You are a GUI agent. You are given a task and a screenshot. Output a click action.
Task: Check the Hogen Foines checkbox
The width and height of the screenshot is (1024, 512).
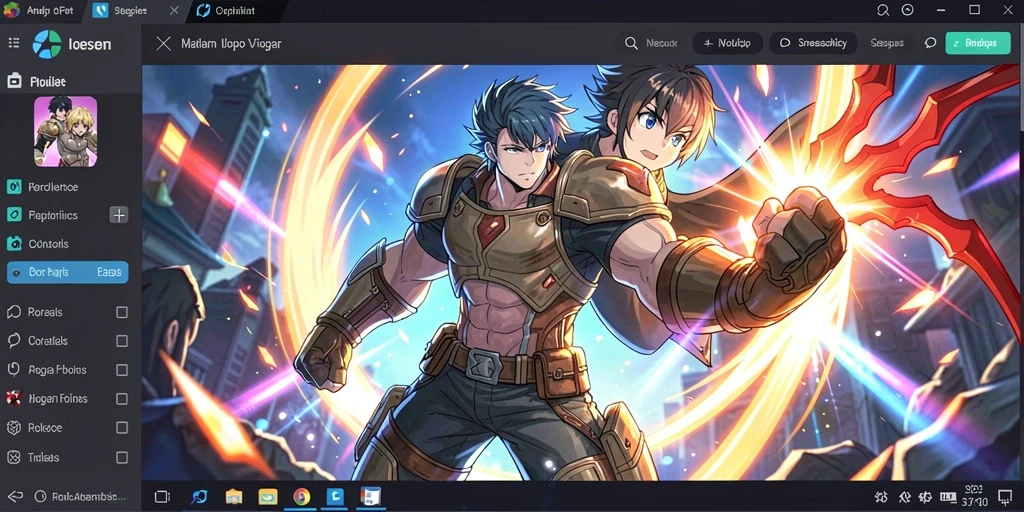pyautogui.click(x=121, y=398)
